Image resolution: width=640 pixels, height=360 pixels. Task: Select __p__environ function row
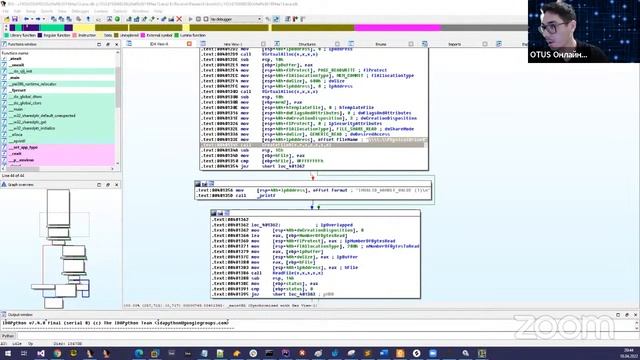58,160
